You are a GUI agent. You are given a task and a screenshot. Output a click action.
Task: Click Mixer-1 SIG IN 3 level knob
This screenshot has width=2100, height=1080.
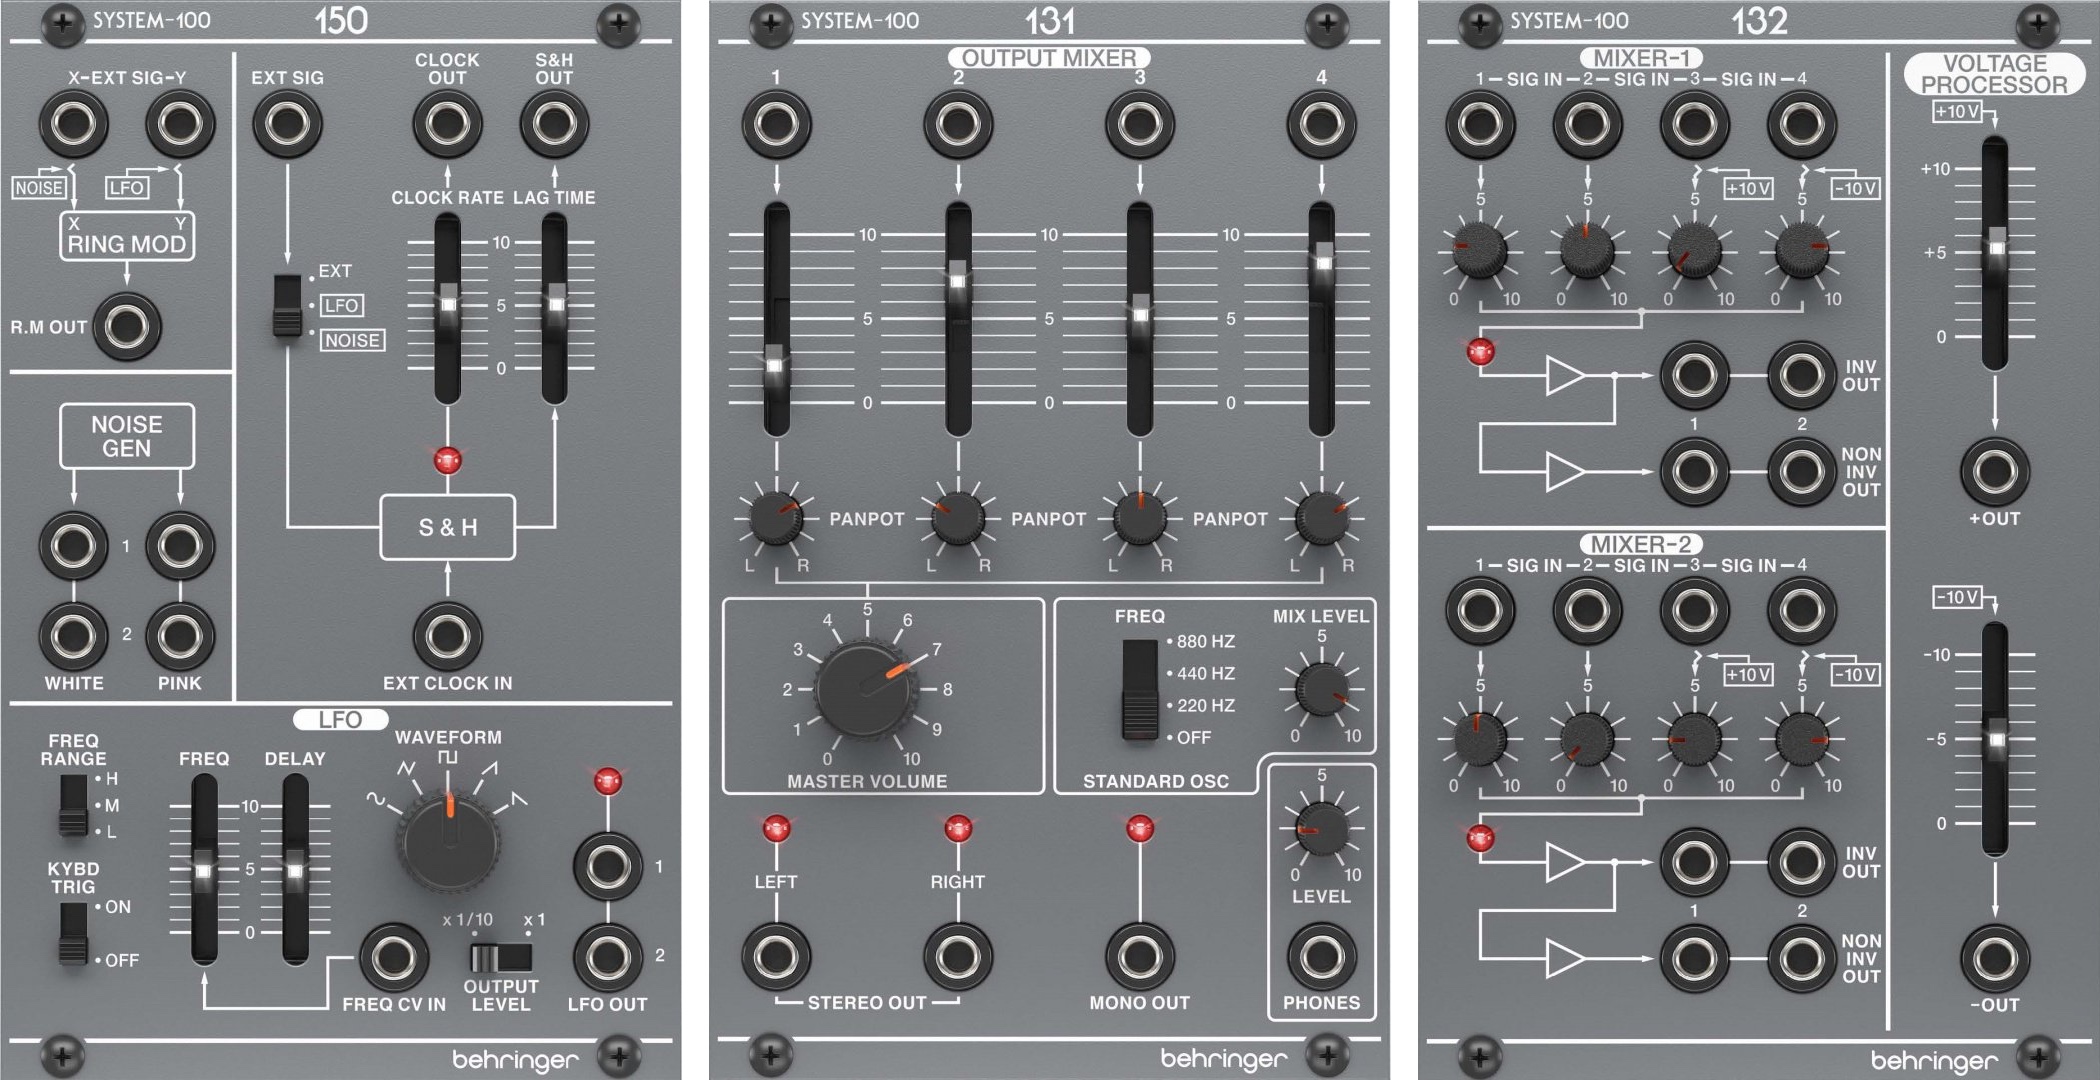[x=1694, y=250]
